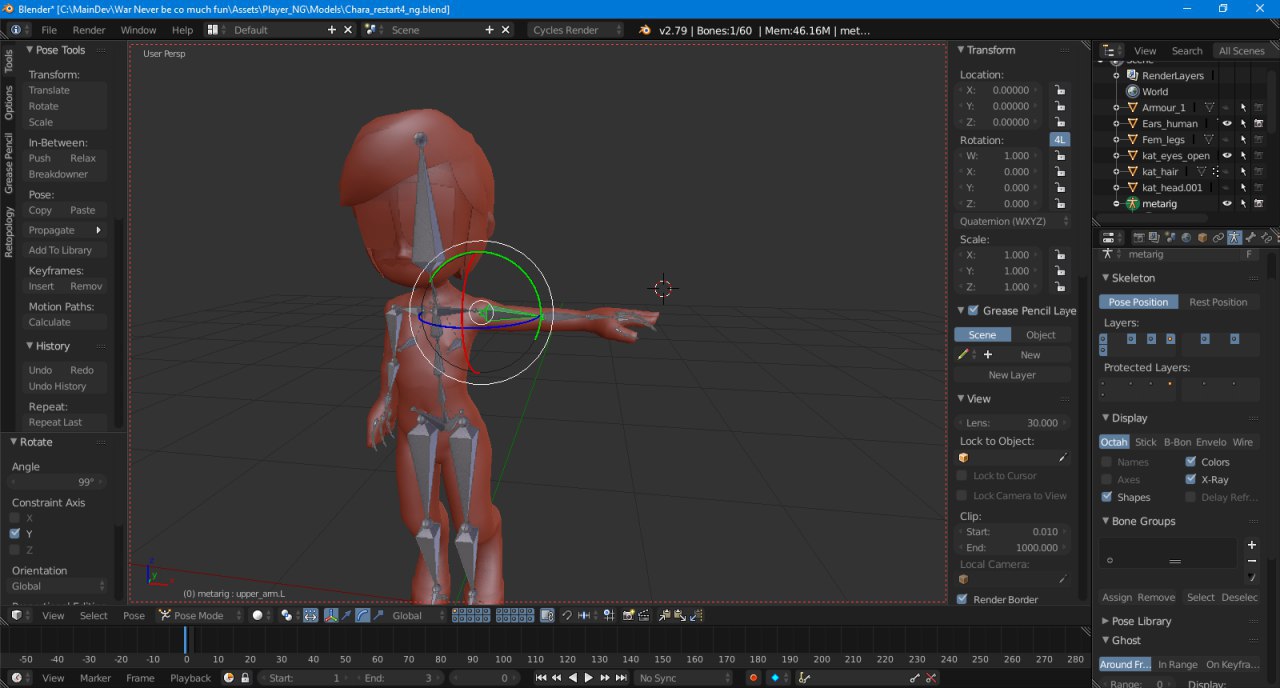Open the armature data properties tab

[1234, 238]
